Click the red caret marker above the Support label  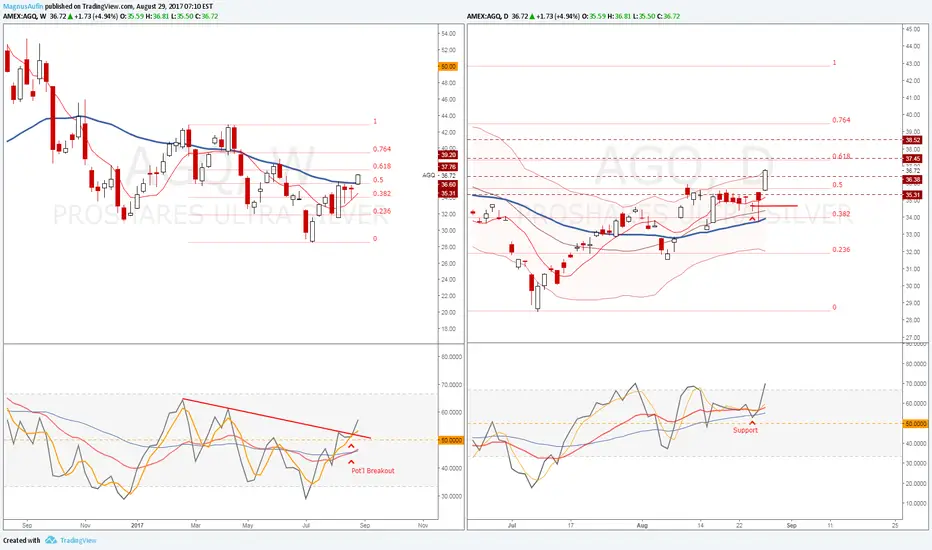pos(752,422)
